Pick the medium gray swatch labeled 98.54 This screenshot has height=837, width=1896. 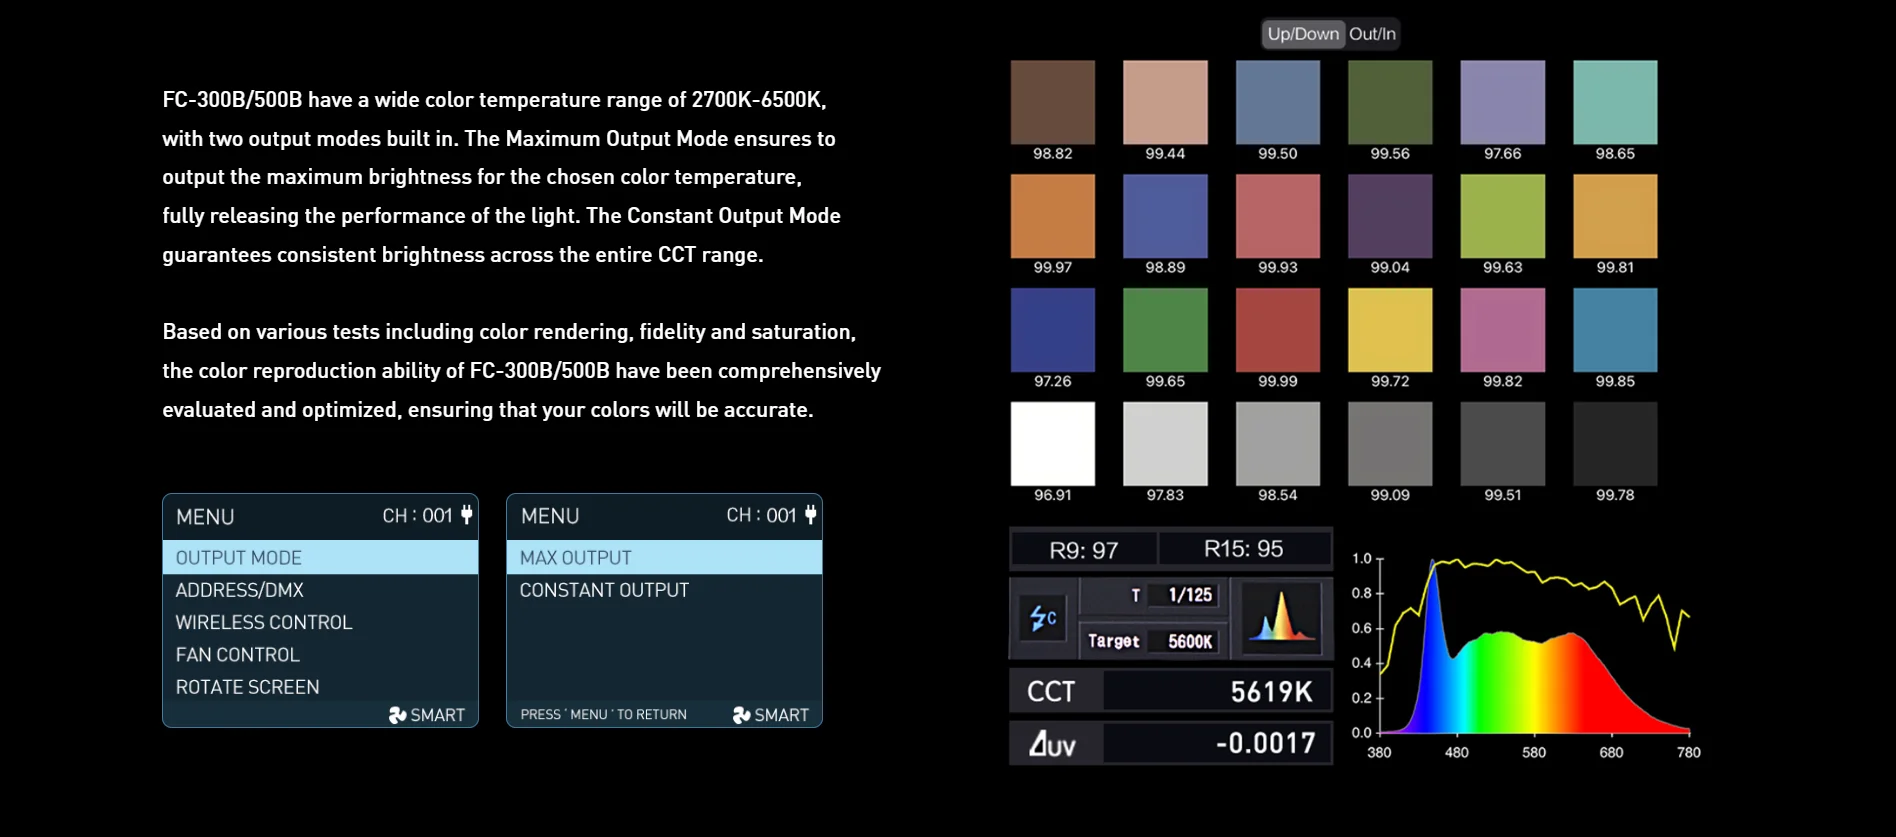pos(1278,444)
